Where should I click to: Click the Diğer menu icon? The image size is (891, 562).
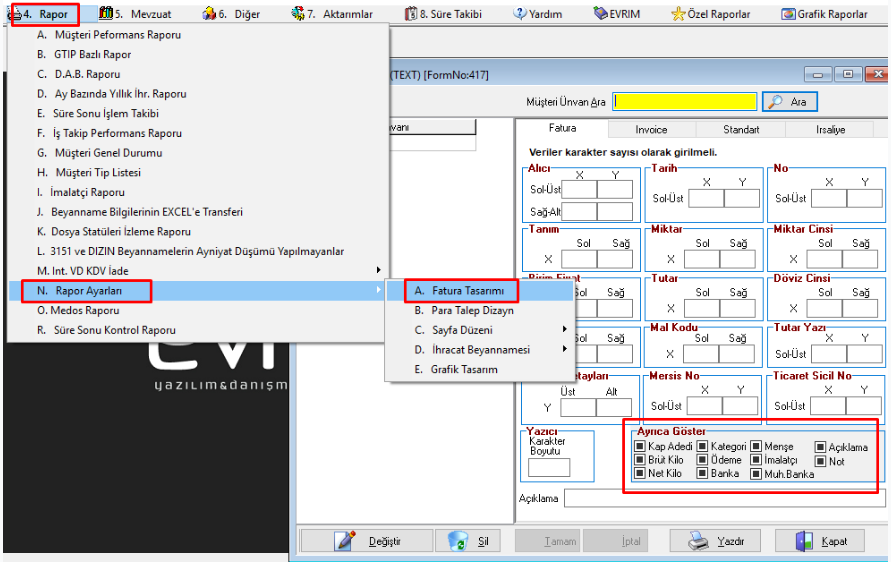(x=209, y=14)
